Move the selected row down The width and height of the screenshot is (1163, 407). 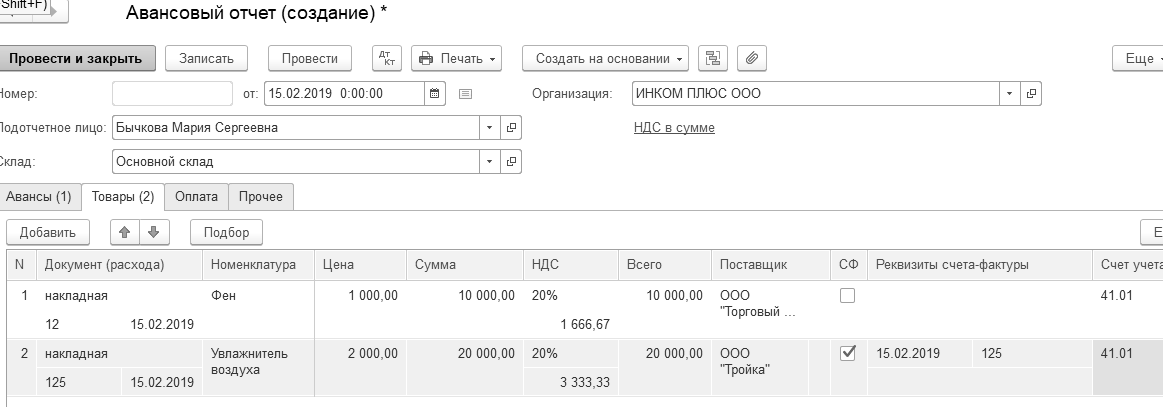(x=153, y=232)
